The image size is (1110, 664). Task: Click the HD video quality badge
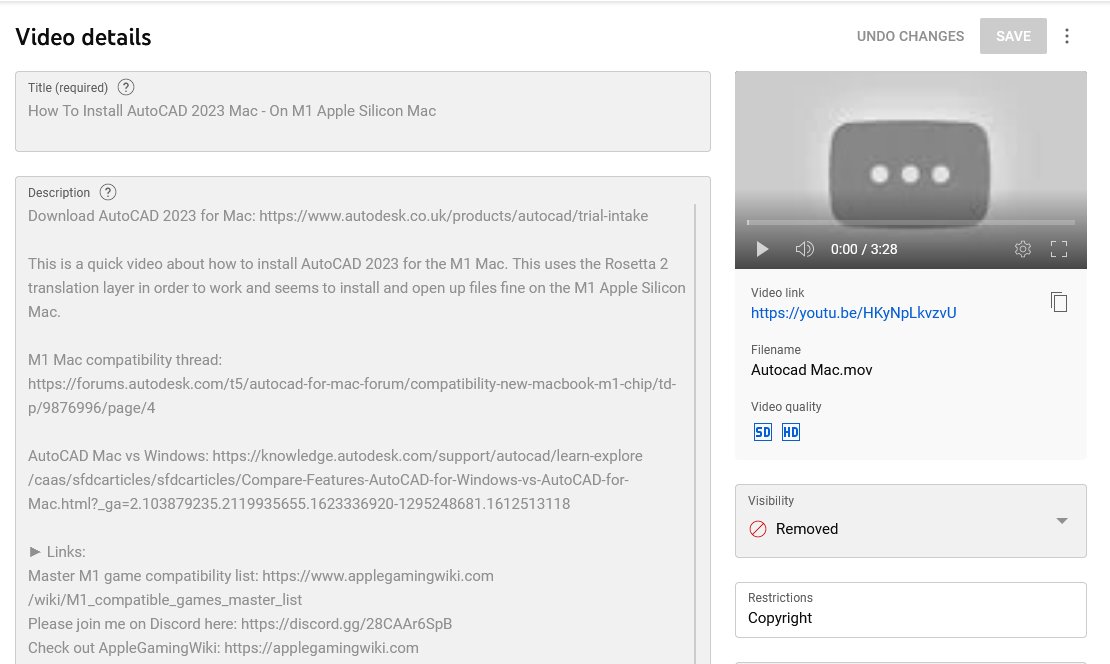coord(791,432)
